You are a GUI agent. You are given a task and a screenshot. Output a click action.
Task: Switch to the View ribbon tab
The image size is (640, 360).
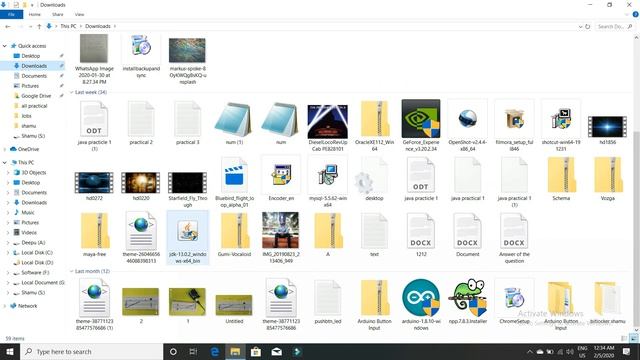pyautogui.click(x=80, y=14)
